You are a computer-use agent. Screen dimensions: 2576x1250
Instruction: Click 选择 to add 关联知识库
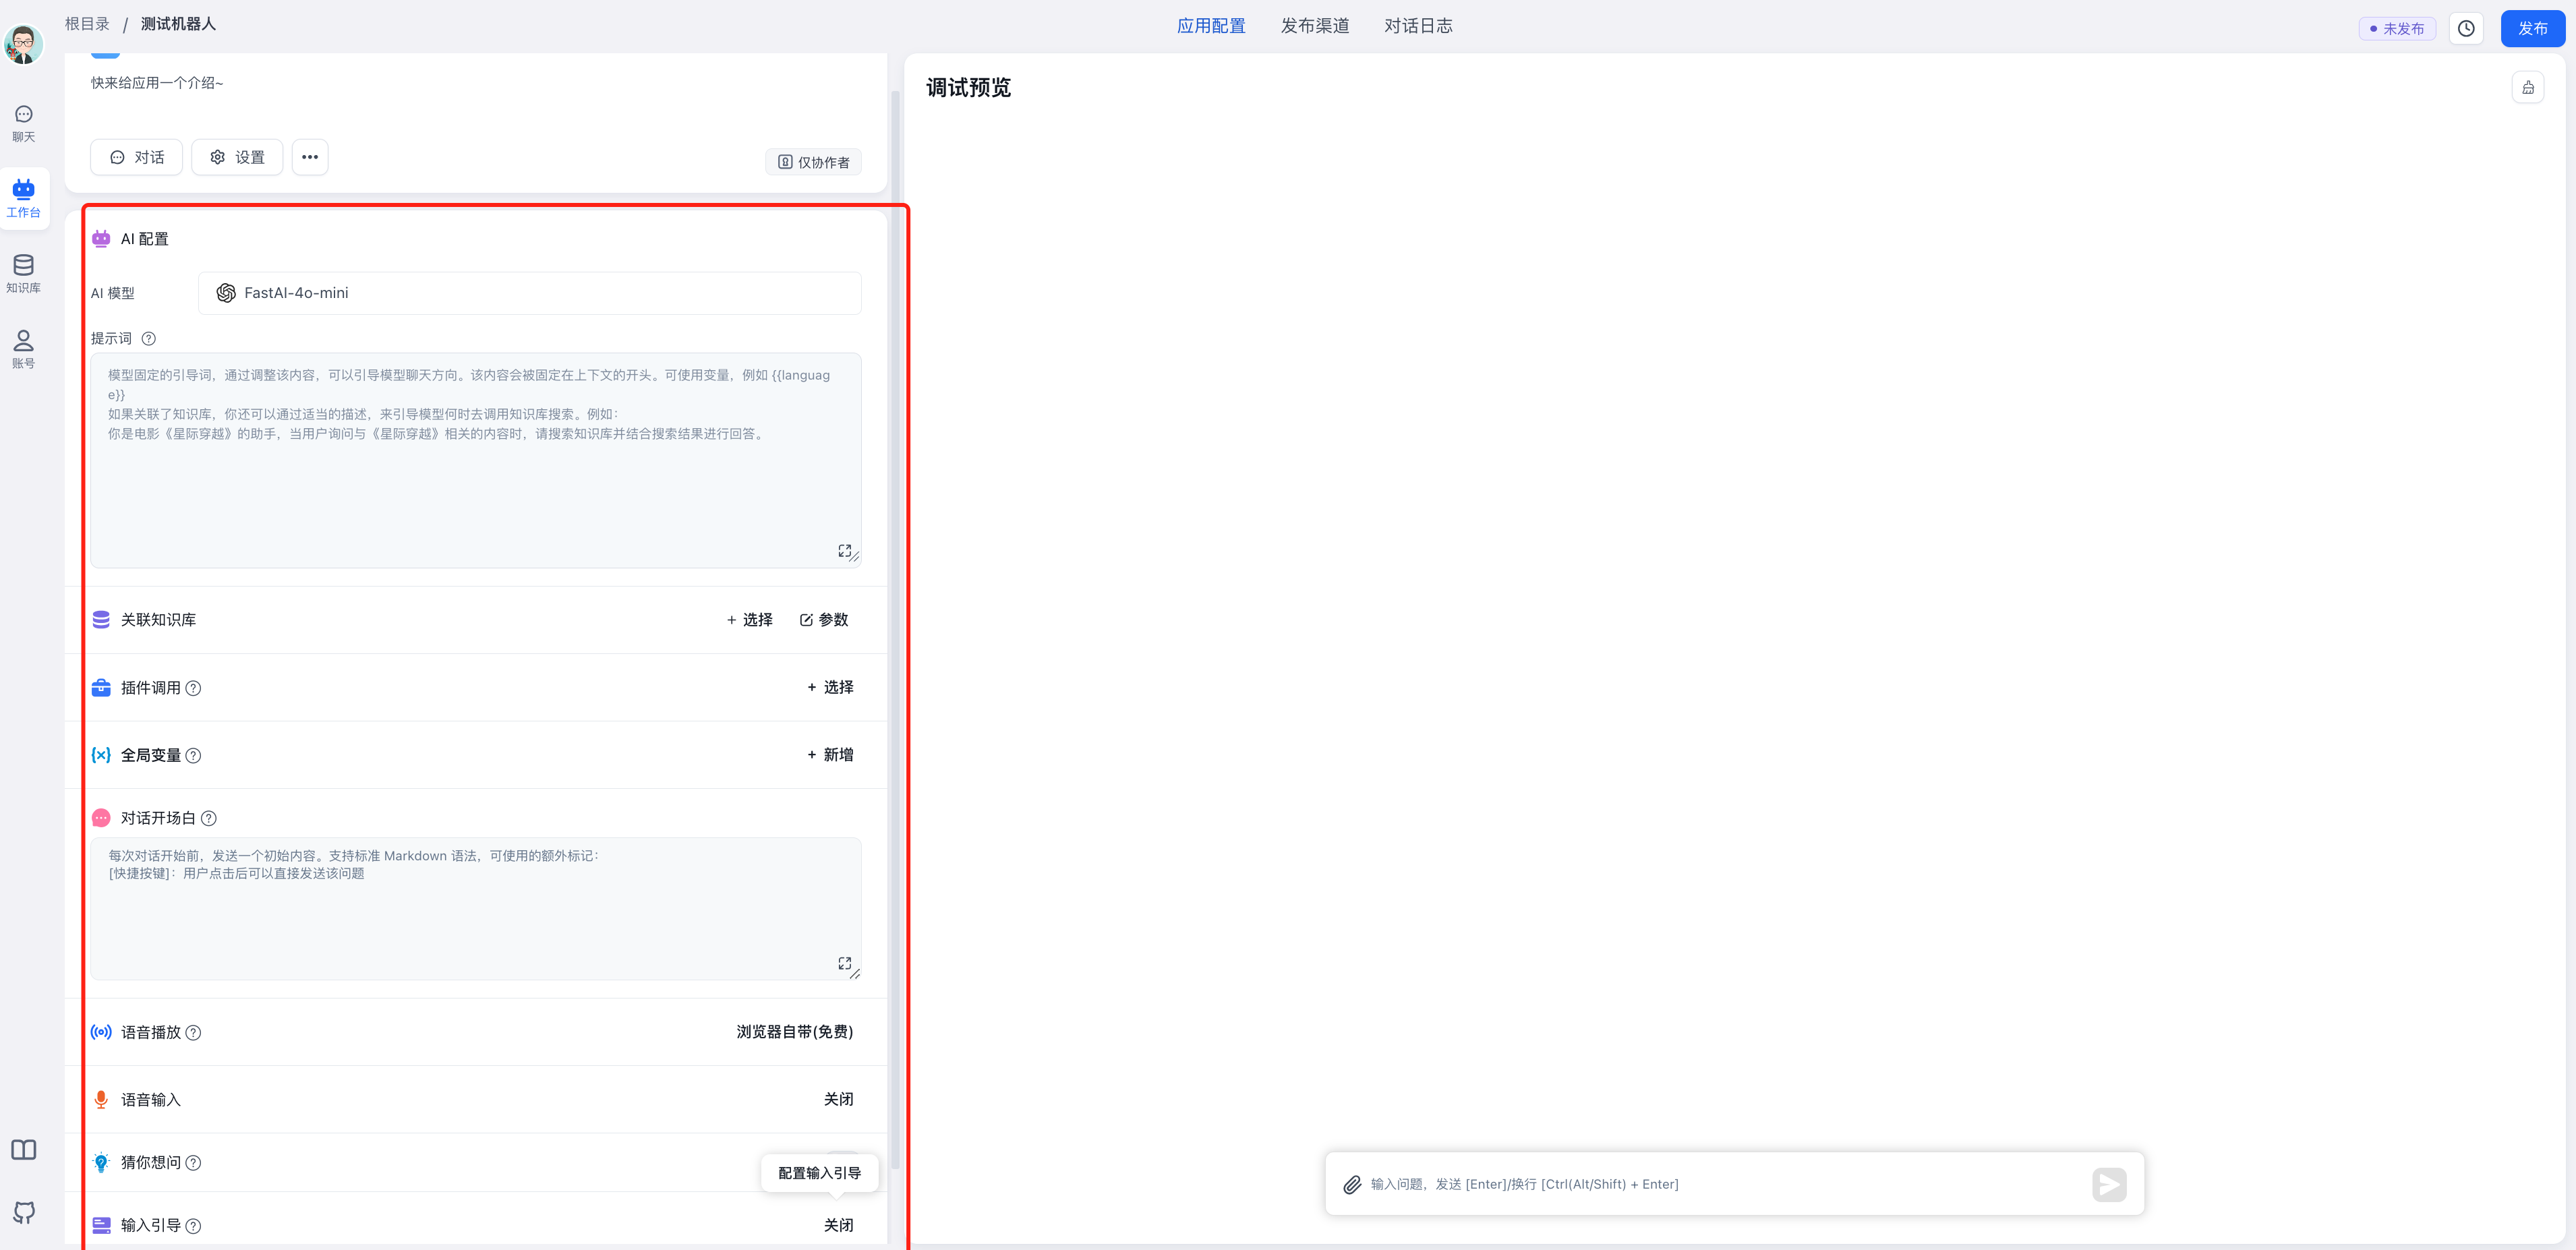point(749,620)
